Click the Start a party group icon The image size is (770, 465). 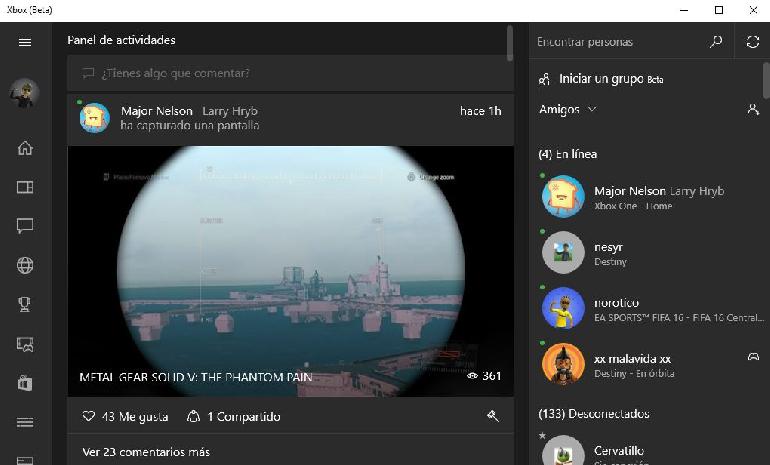point(544,79)
